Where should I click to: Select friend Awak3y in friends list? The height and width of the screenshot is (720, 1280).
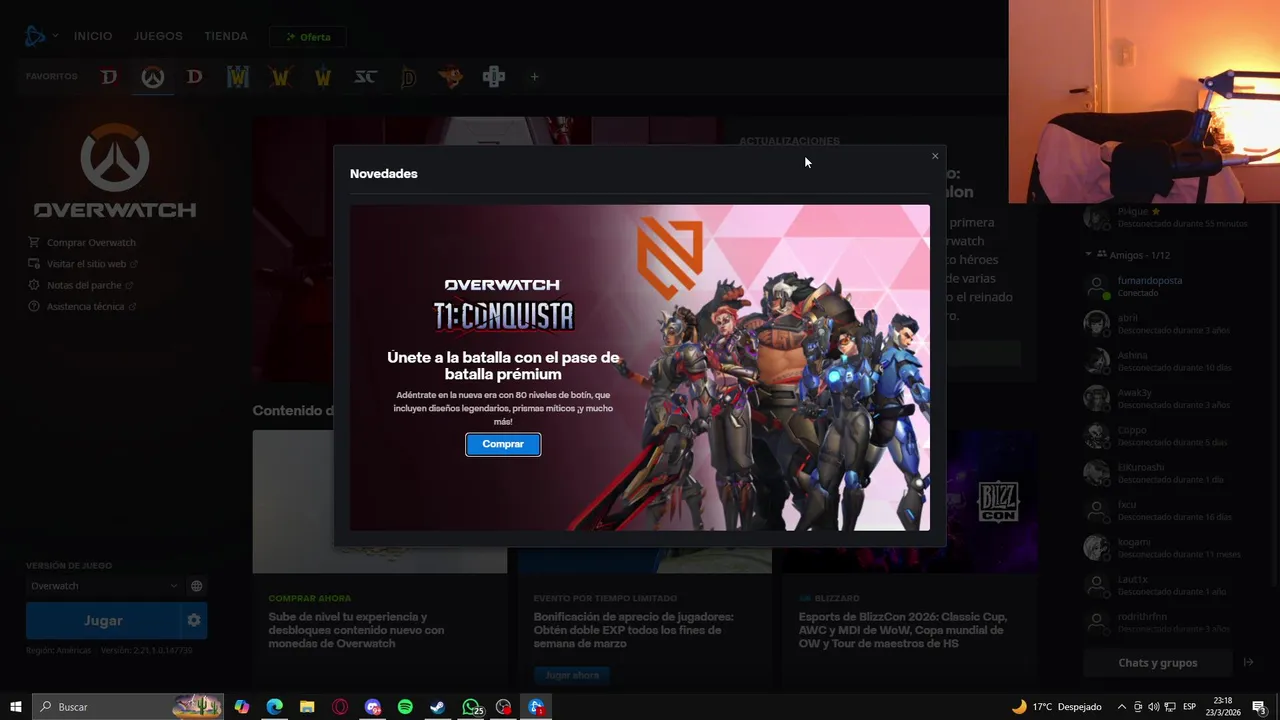pyautogui.click(x=1159, y=398)
